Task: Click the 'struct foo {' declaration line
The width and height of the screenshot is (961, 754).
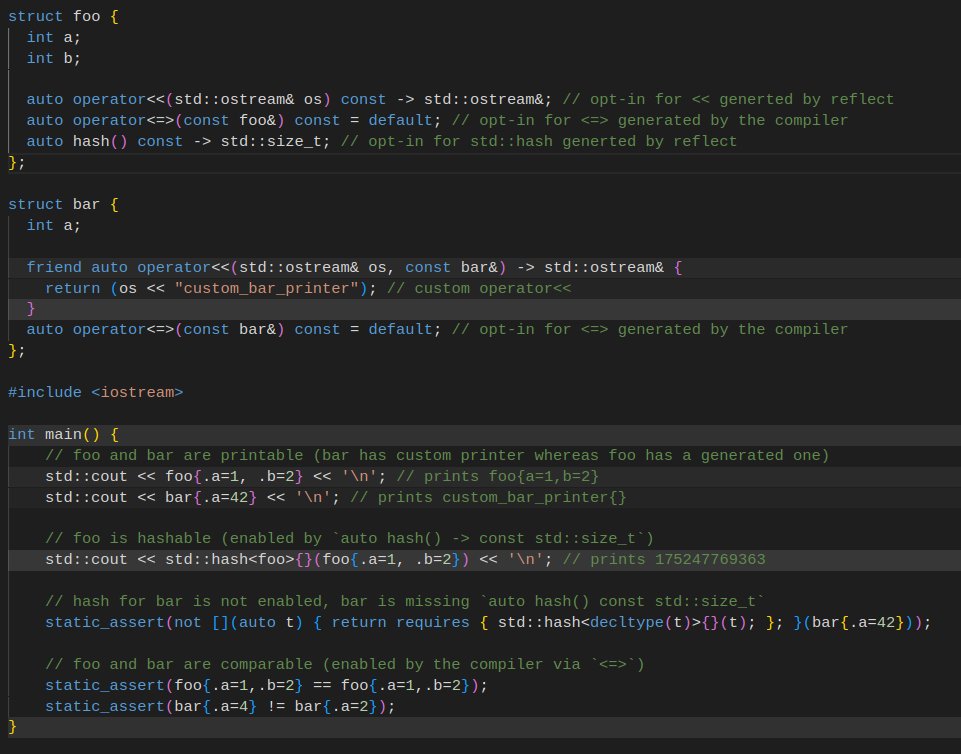Action: [63, 17]
